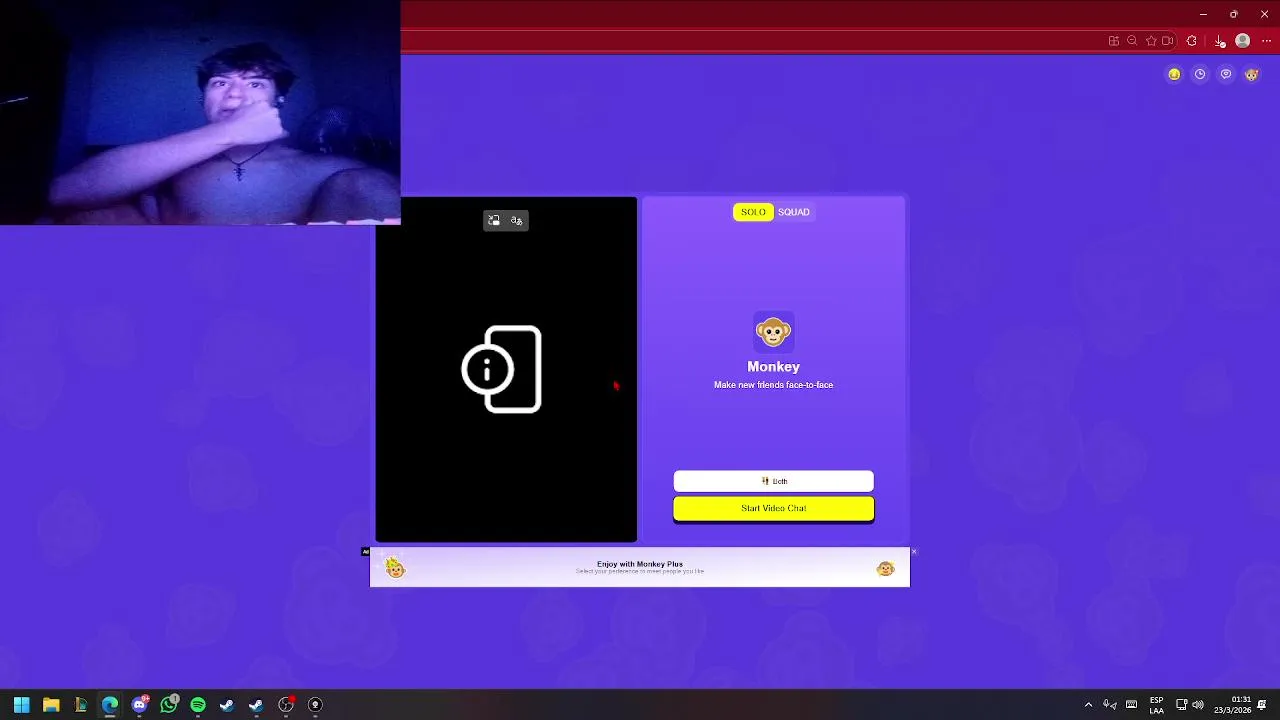Image resolution: width=1280 pixels, height=720 pixels.
Task: Close the Monkey Plus ad banner
Action: click(914, 551)
